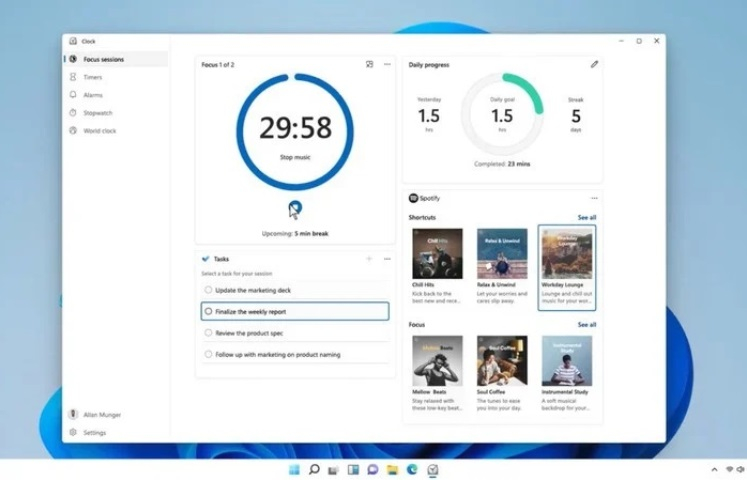Image resolution: width=747 pixels, height=480 pixels.
Task: Click the plus icon to add a task
Action: (x=369, y=259)
